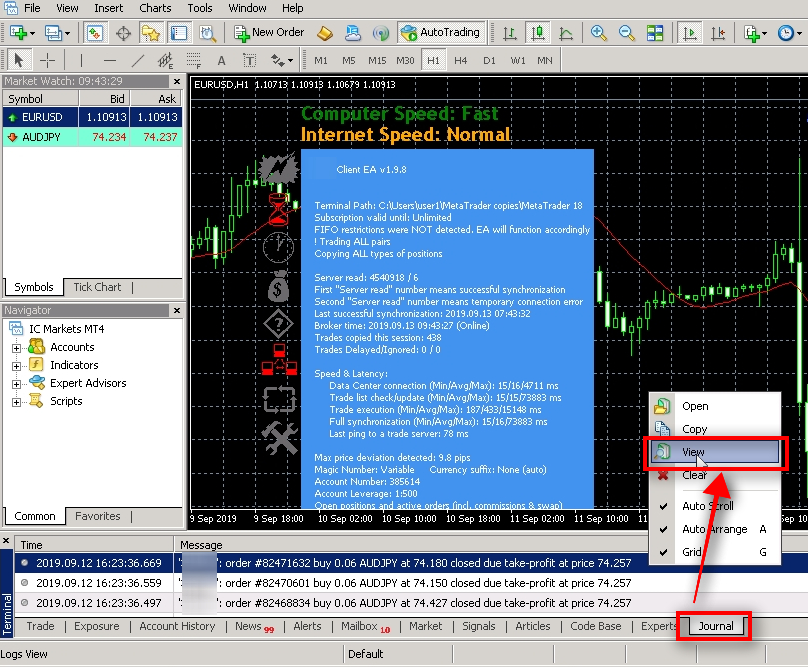Select the text annotation tool

point(220,60)
